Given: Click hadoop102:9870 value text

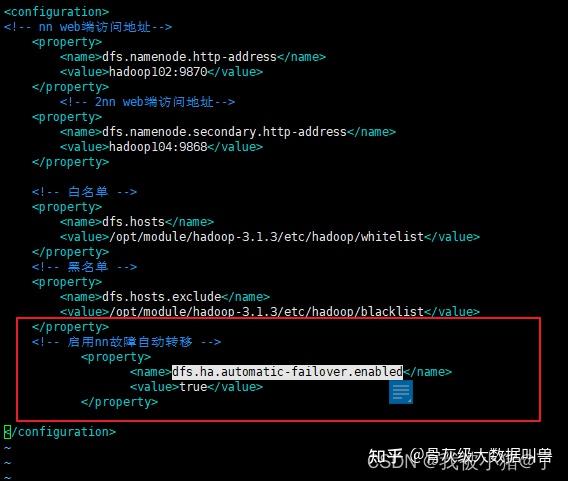Looking at the screenshot, I should (x=158, y=72).
